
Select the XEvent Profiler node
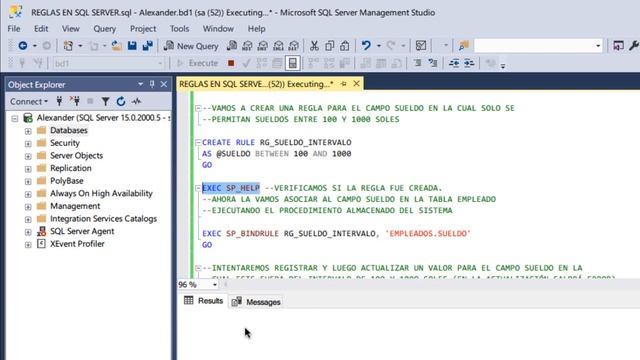pos(77,244)
